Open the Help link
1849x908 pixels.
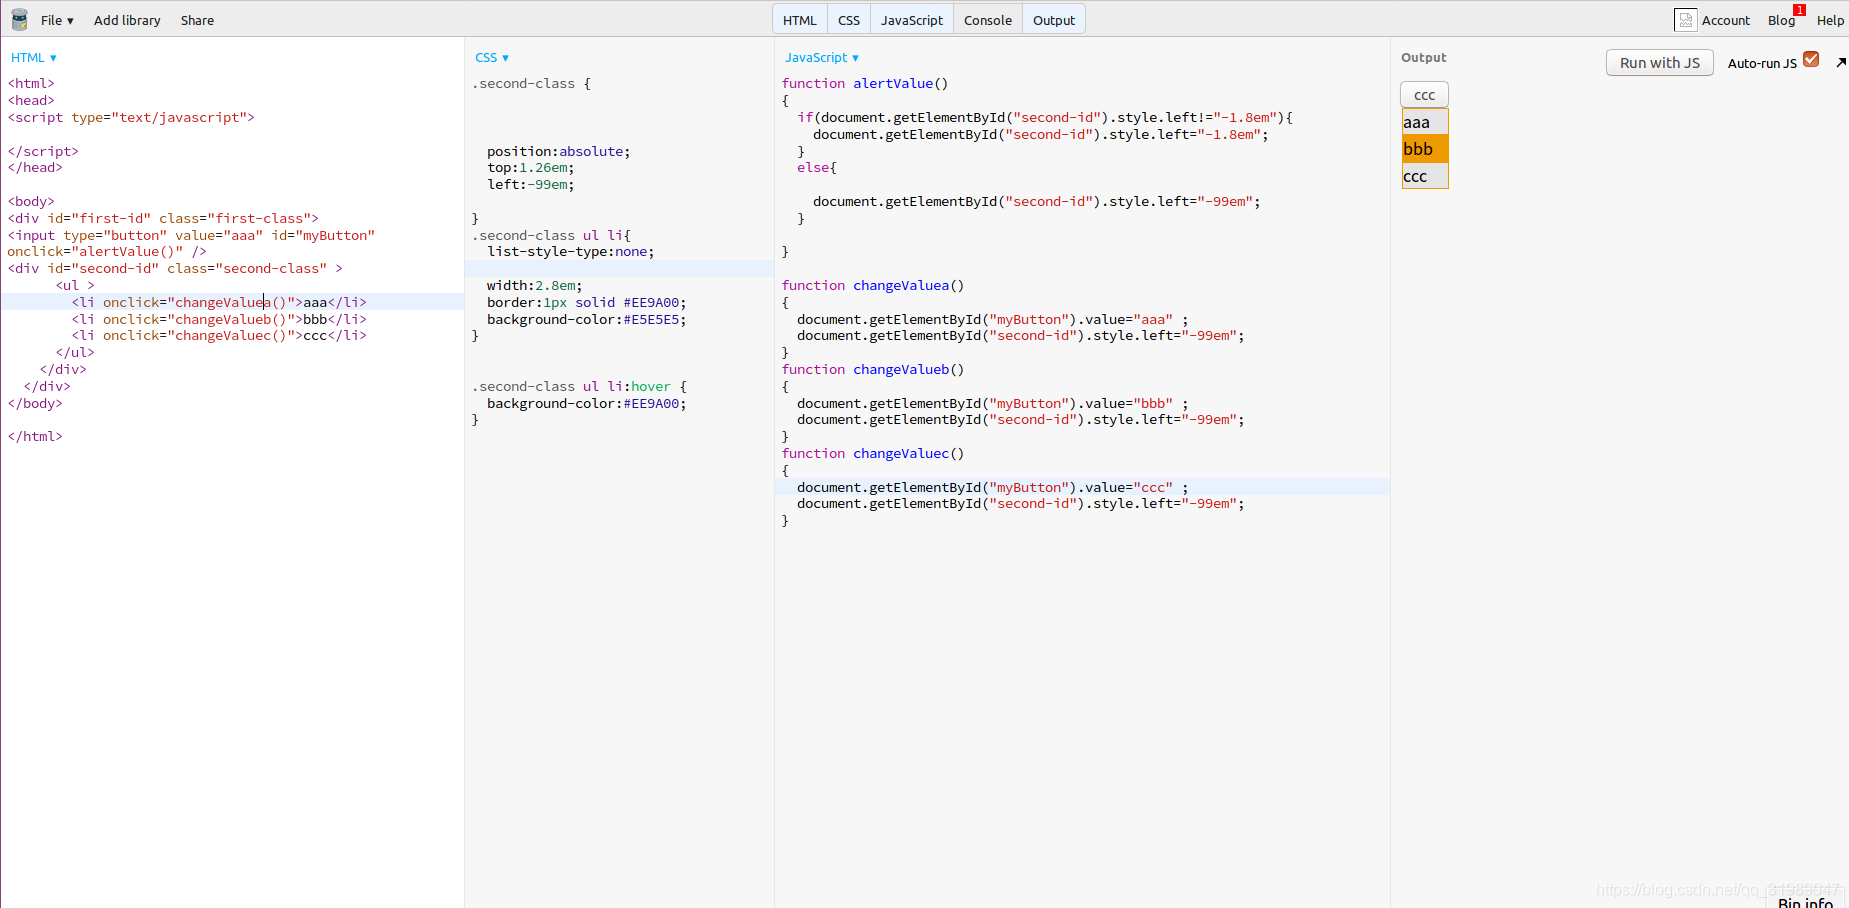[1830, 20]
